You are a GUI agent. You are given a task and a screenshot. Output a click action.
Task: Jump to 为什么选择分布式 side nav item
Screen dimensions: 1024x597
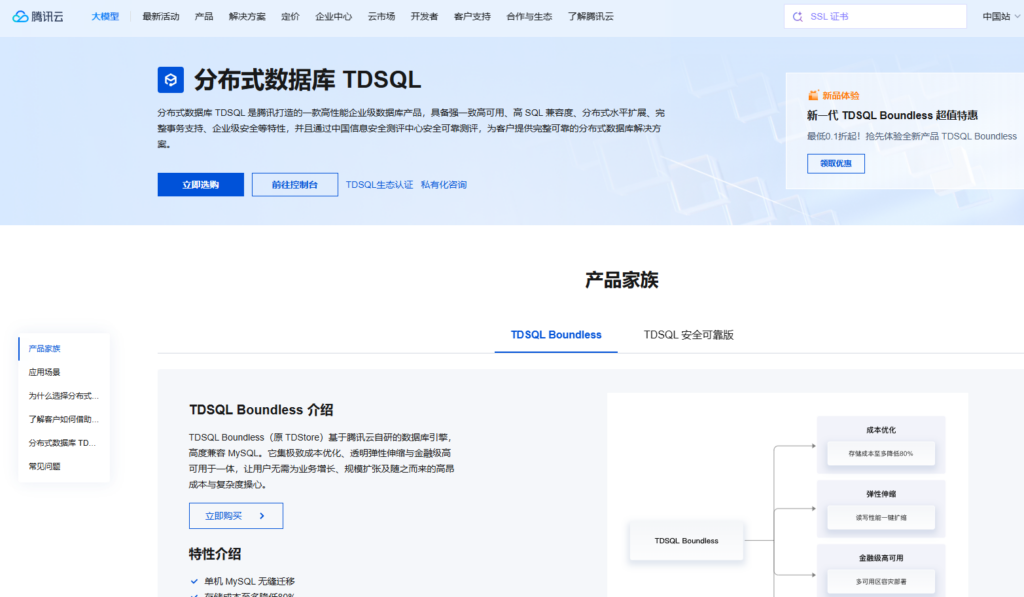63,396
